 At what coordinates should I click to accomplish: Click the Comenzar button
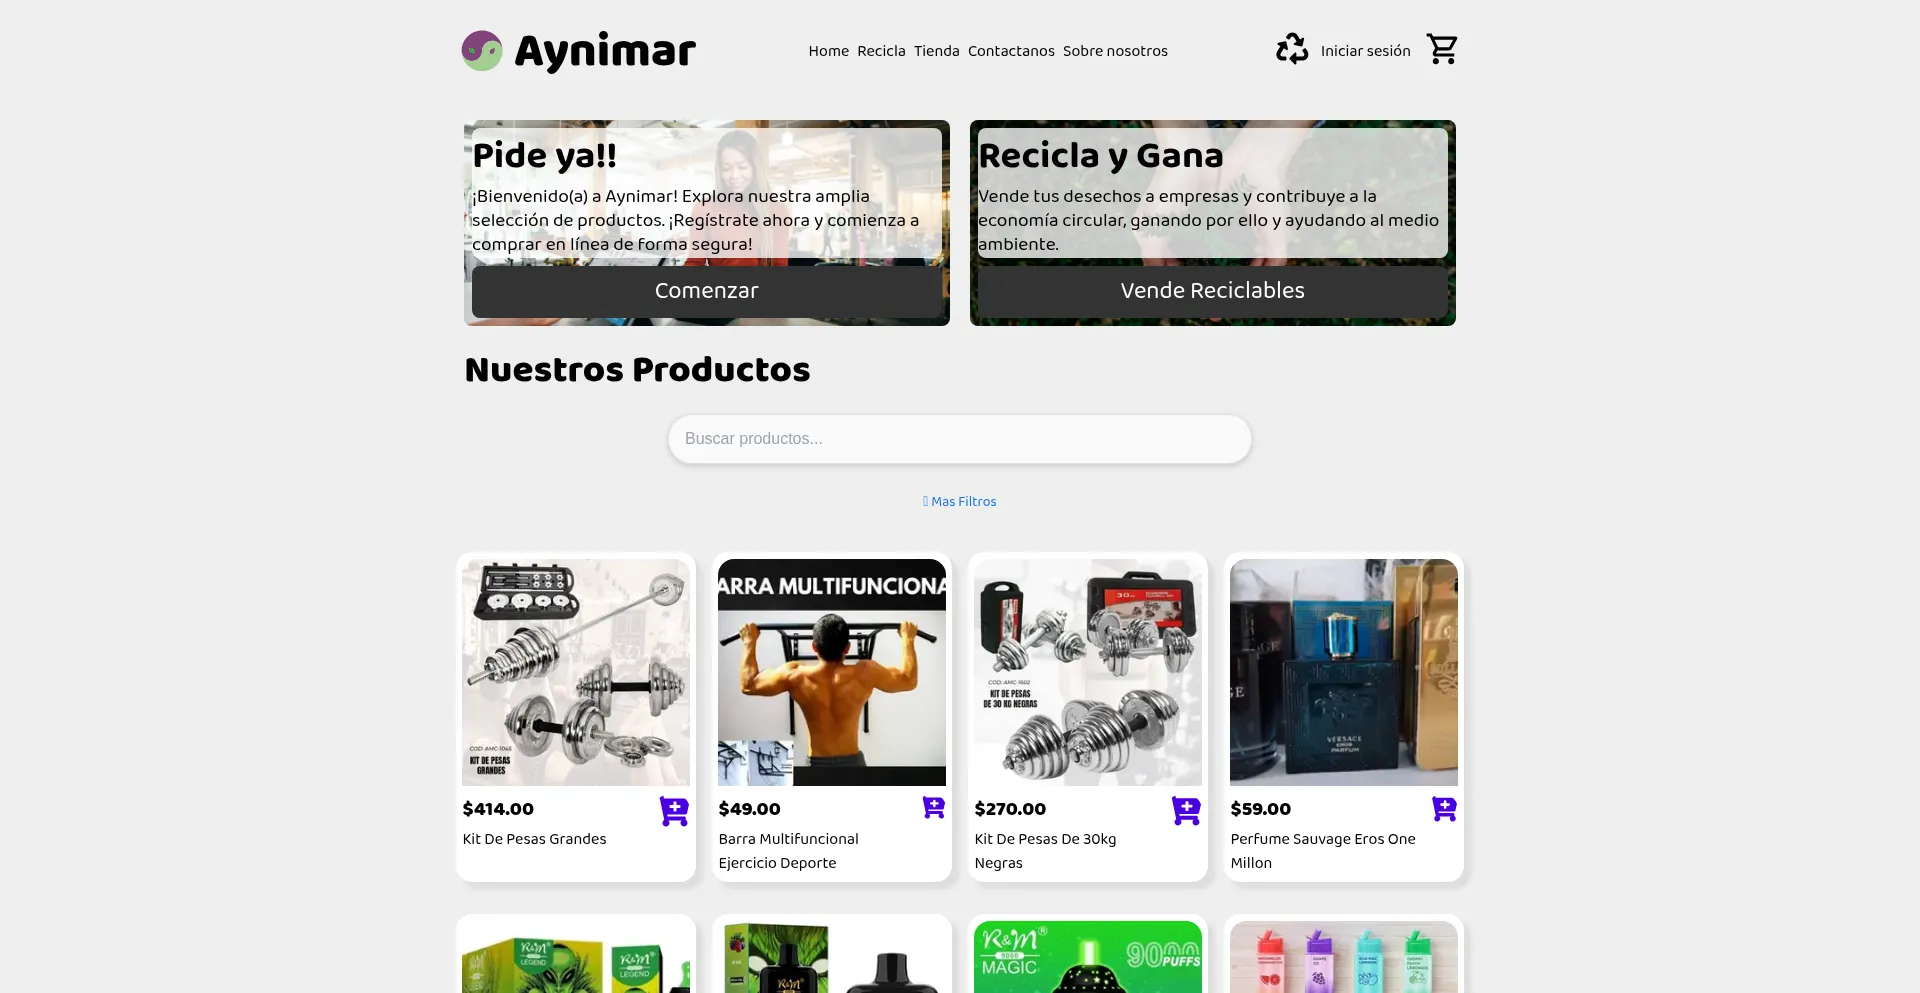coord(707,291)
